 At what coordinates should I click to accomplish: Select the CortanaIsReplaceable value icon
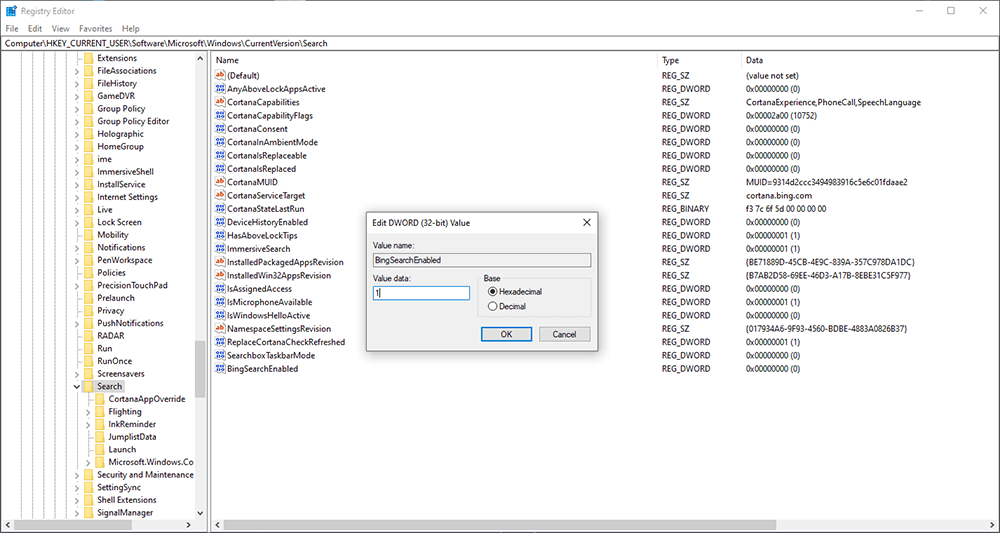221,156
